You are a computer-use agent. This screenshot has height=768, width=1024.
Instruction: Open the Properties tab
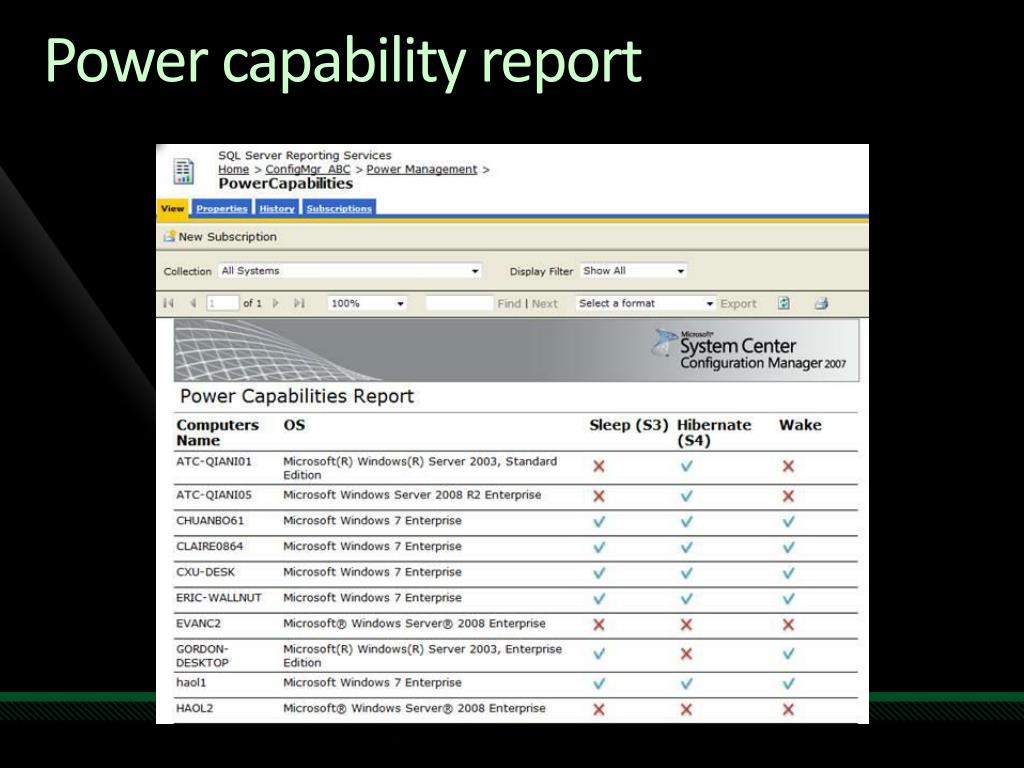point(221,208)
